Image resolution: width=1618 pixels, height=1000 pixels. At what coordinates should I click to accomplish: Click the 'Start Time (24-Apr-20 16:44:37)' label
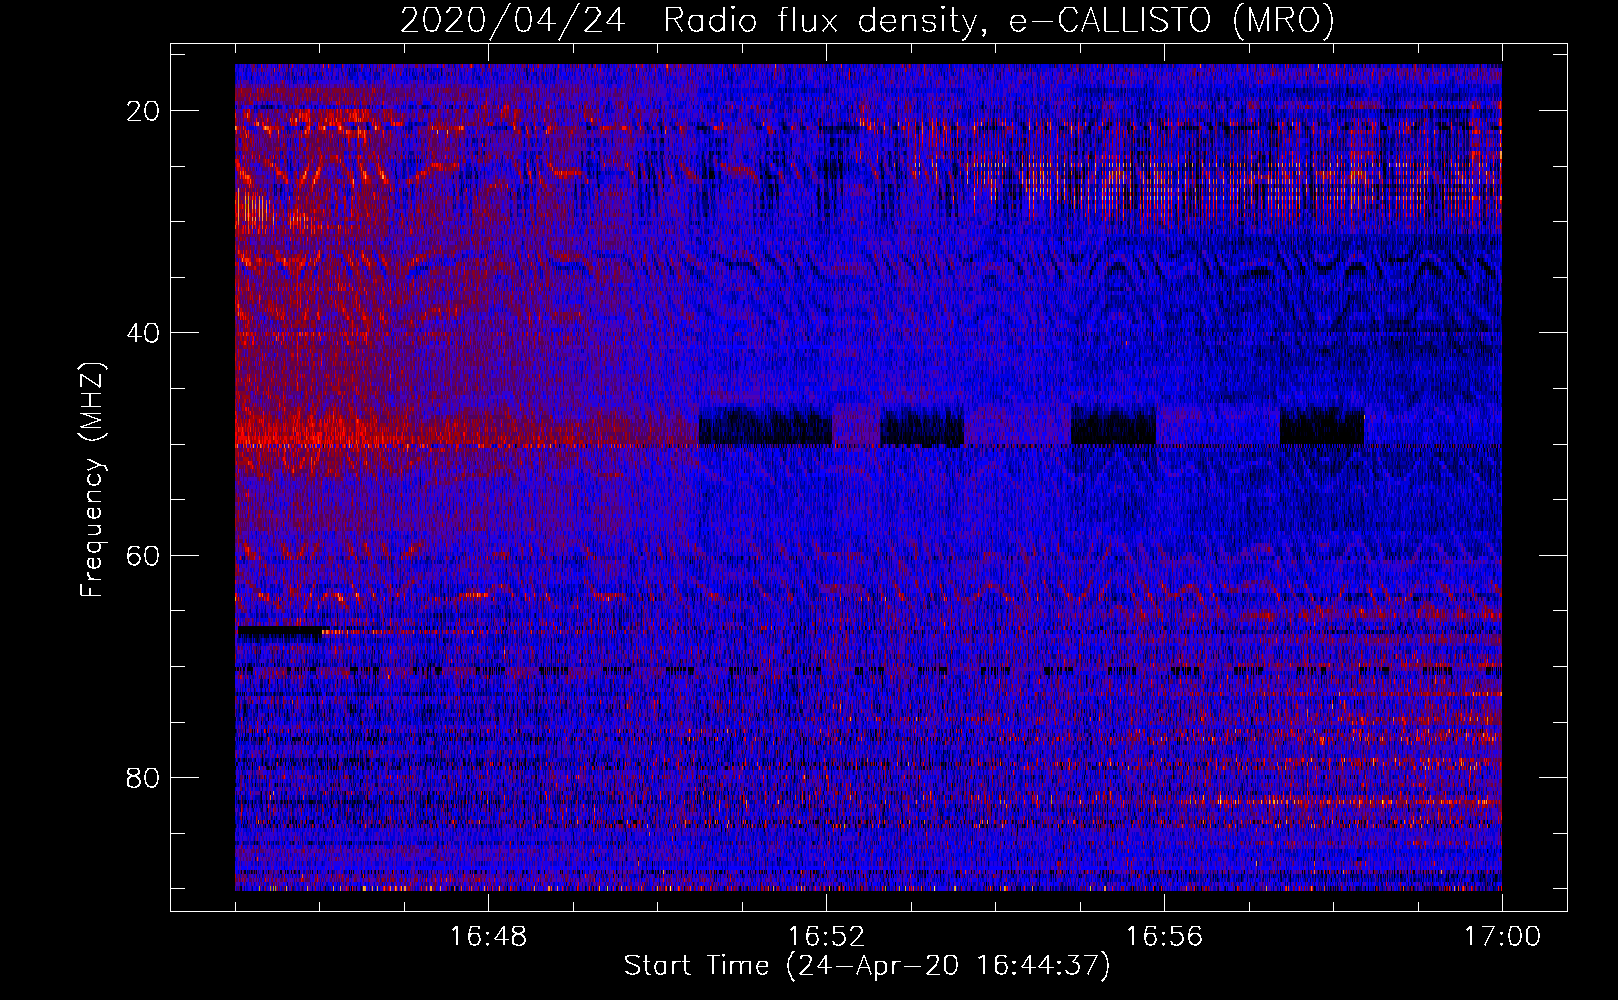tap(867, 966)
